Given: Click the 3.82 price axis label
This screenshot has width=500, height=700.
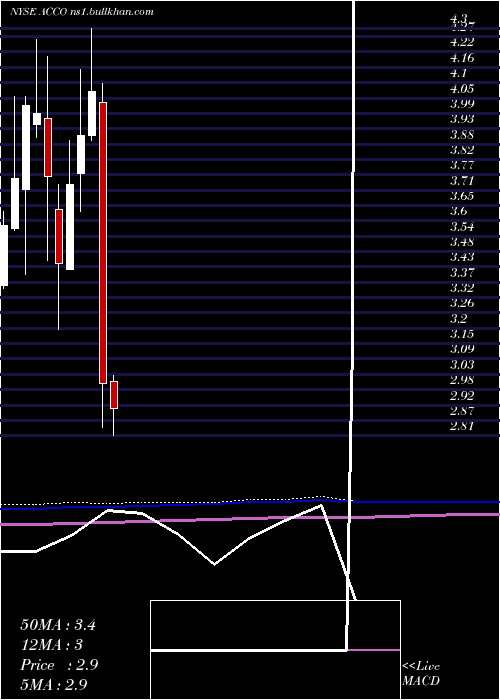Looking at the screenshot, I should [x=462, y=150].
